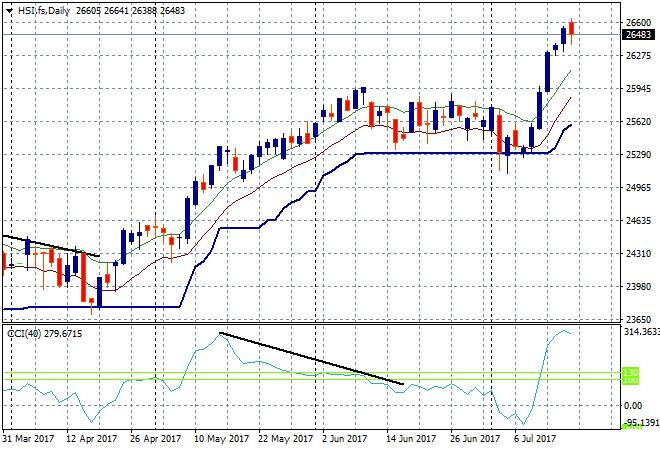Click the -95.1391 CCI scale value
Viewport: 660px width, 450px height.
pos(642,422)
